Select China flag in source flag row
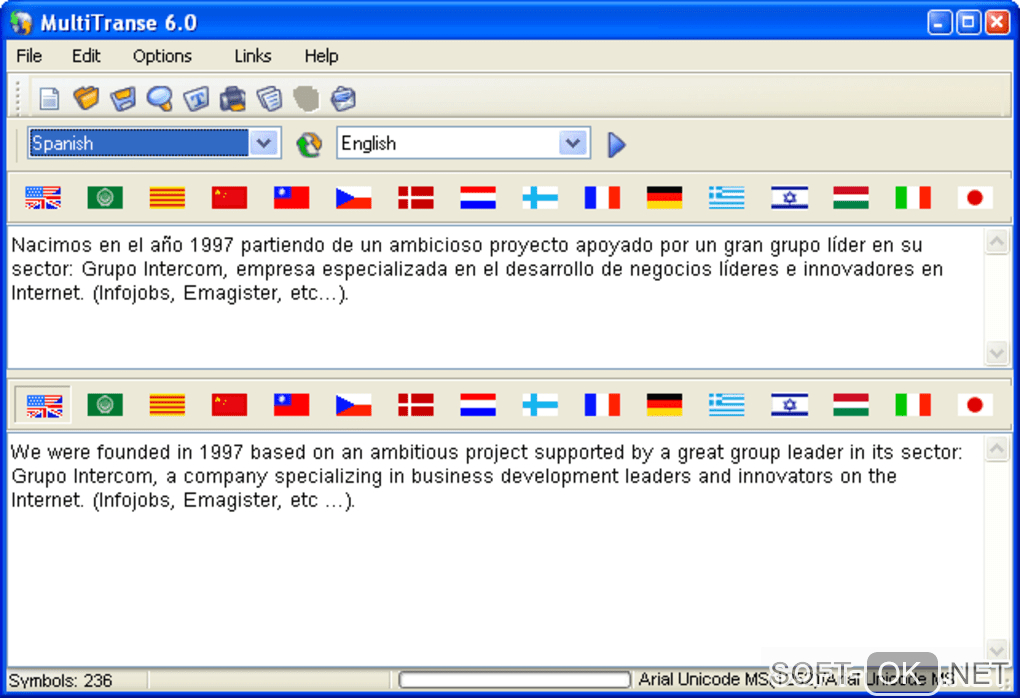Image resolution: width=1020 pixels, height=698 pixels. (x=229, y=198)
